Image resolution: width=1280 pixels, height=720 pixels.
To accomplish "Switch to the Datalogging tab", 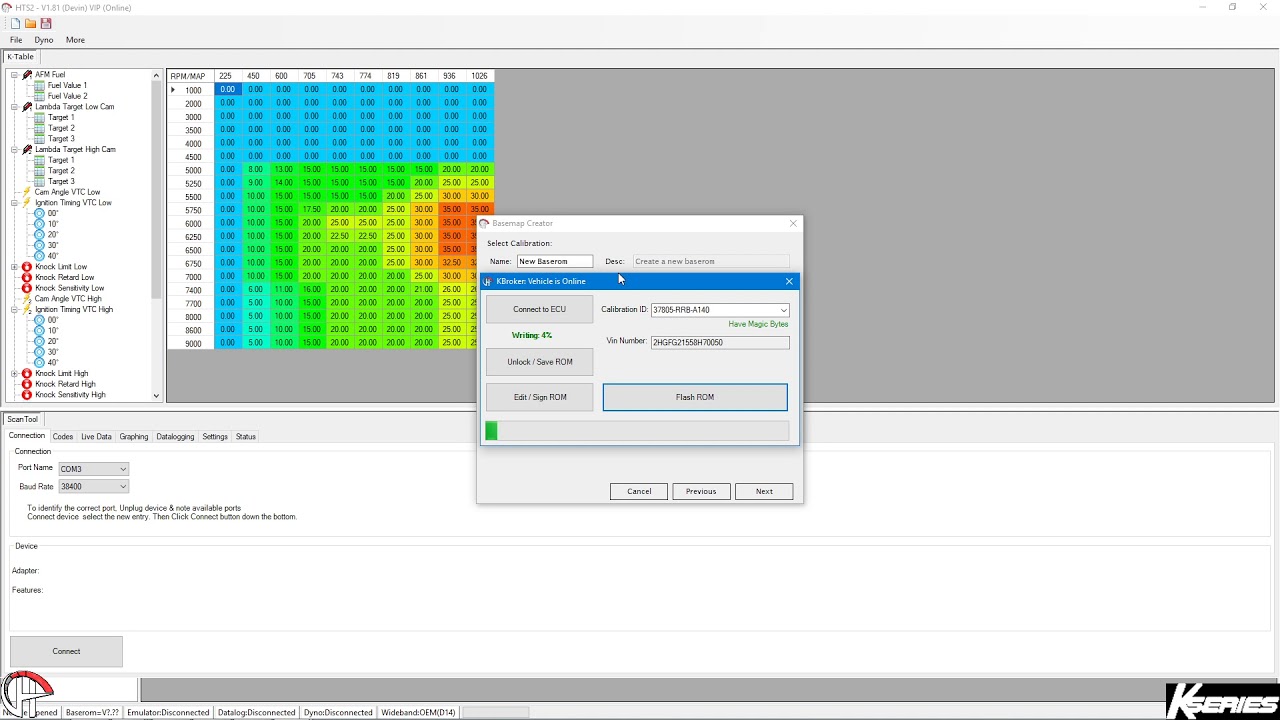I will (175, 437).
